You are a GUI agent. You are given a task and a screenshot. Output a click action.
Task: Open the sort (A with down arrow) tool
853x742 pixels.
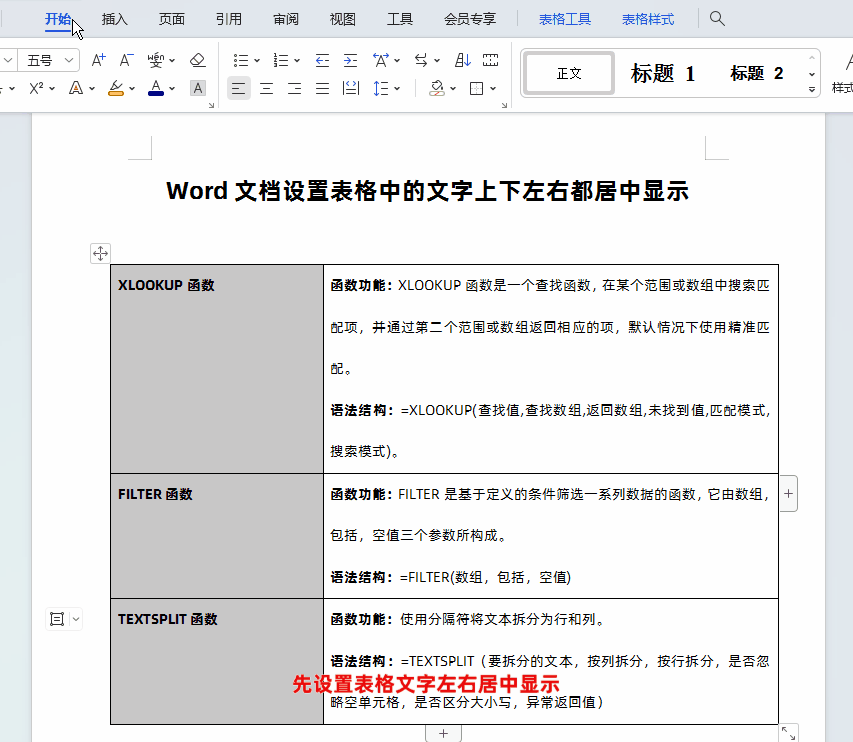pos(462,60)
